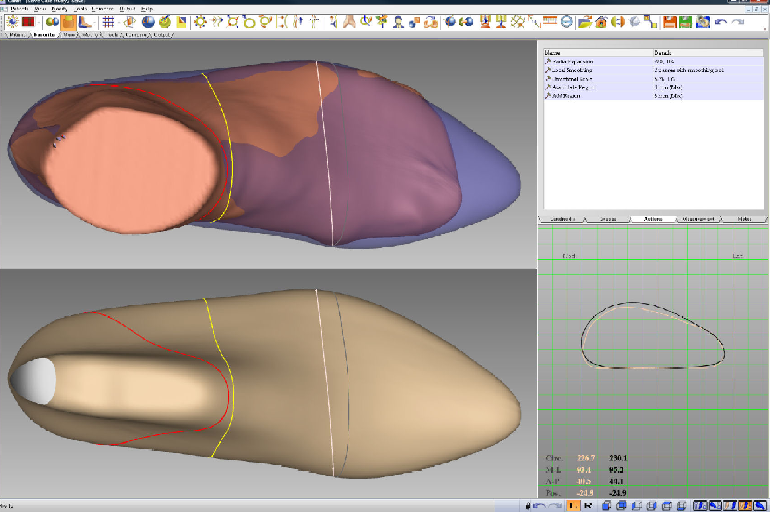This screenshot has height=512, width=773.
Task: Click the house icon in toolbar
Action: 601,21
